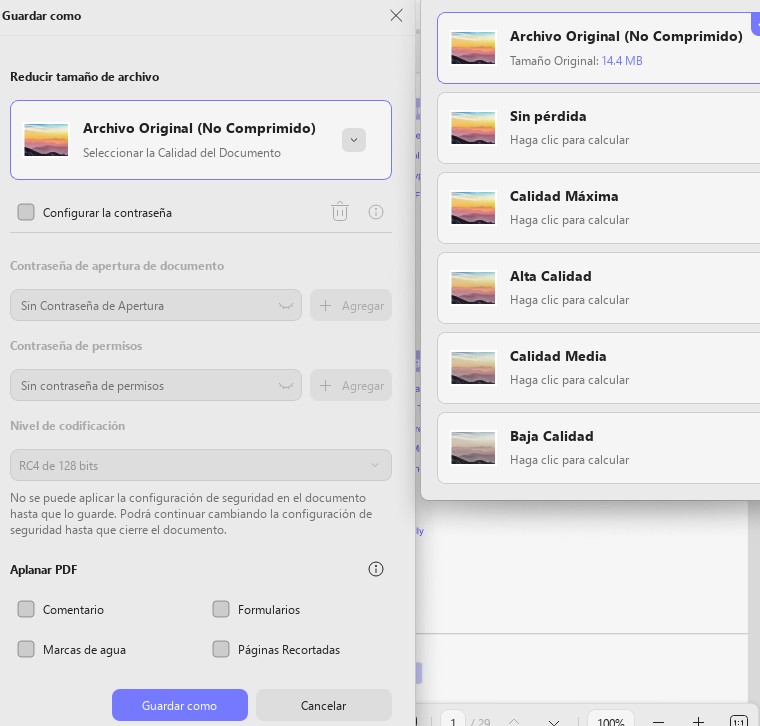This screenshot has width=760, height=726.
Task: Enable the Configurar la contraseña checkbox
Action: 26,212
